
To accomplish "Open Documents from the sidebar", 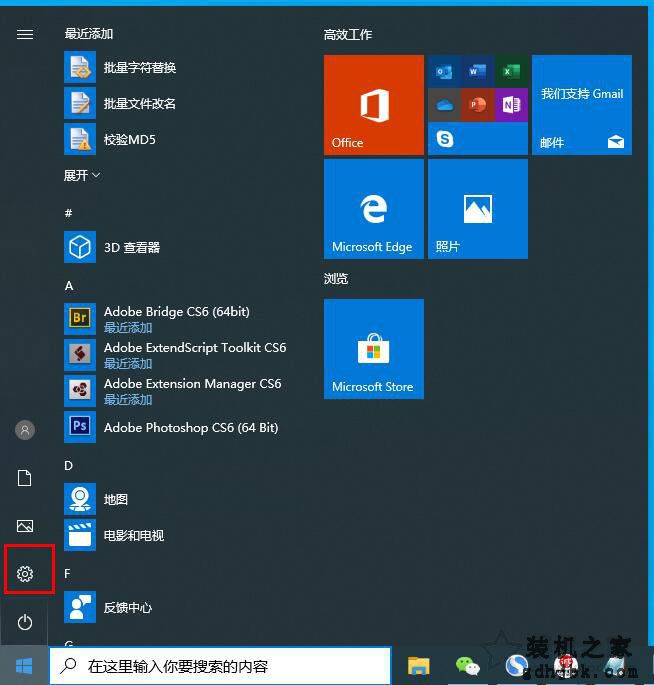I will tap(25, 478).
